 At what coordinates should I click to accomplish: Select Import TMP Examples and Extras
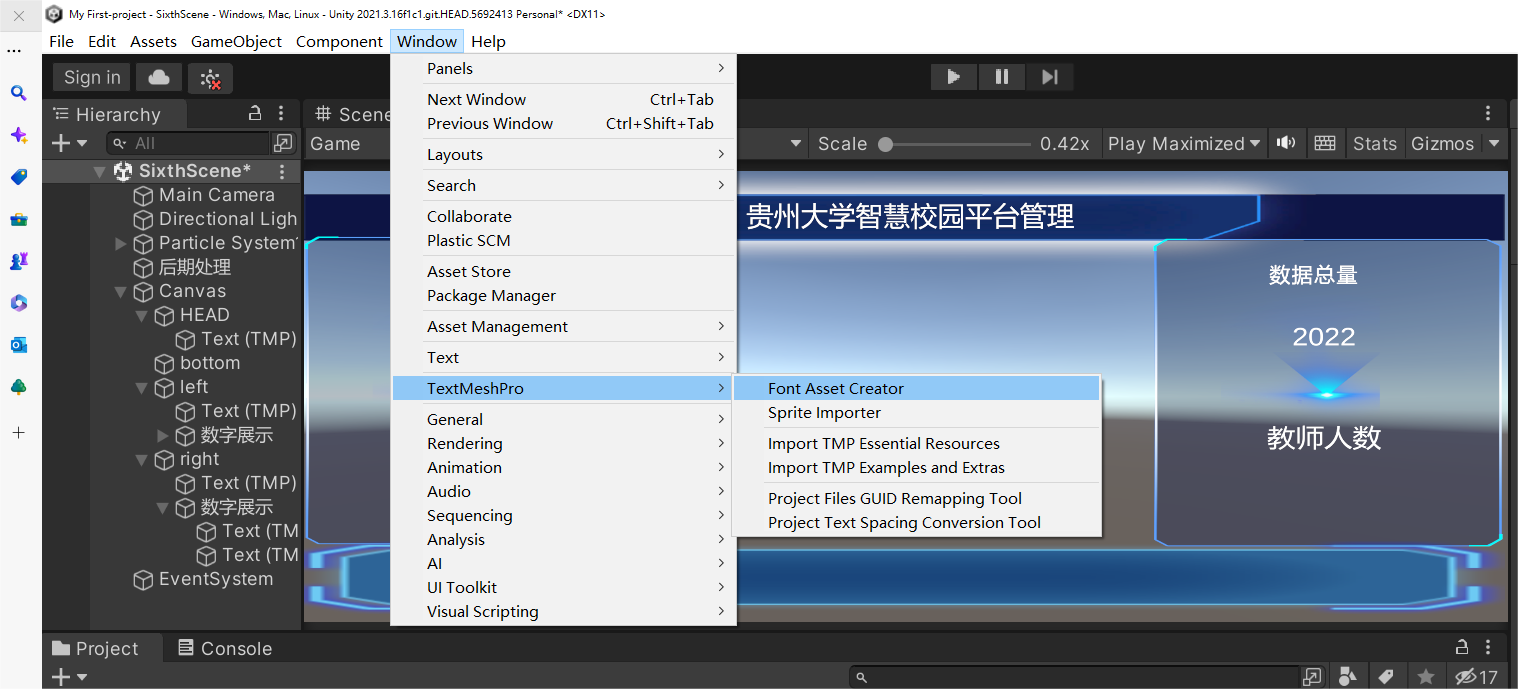pyautogui.click(x=916, y=467)
